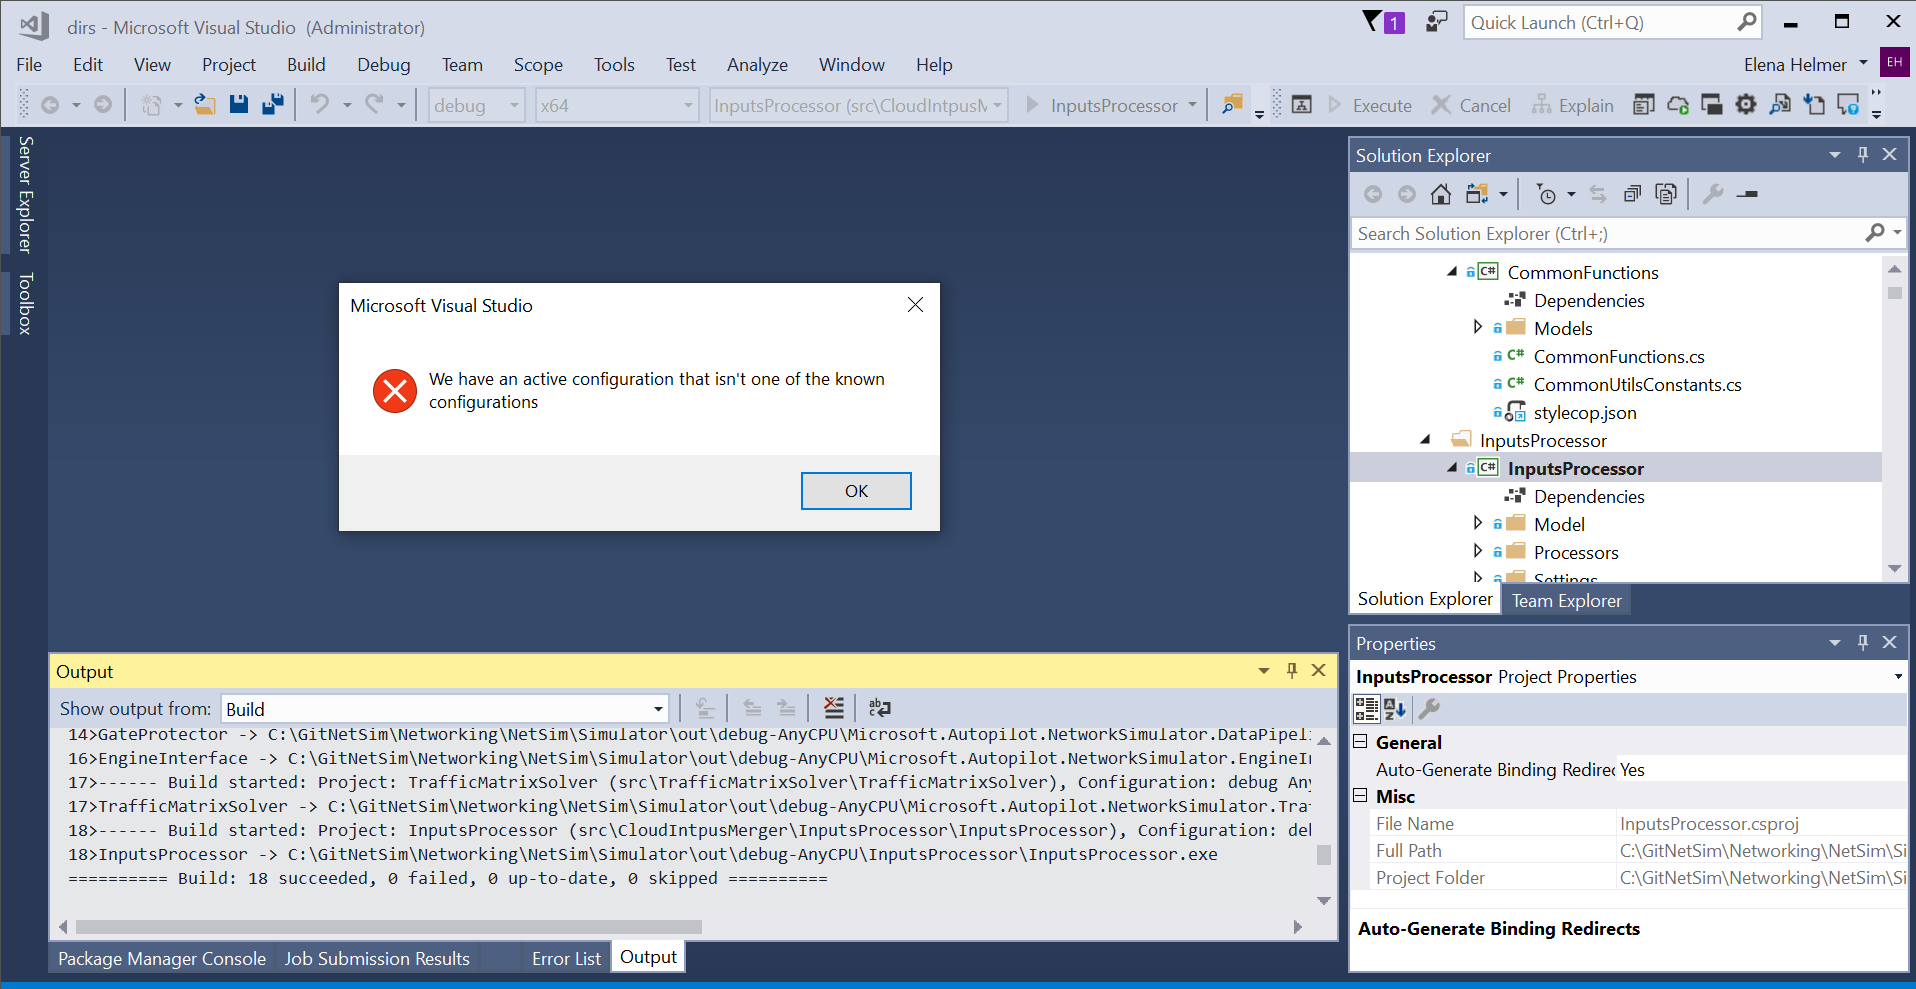Viewport: 1916px width, 989px height.
Task: Click the Solution Explorer Properties wrench icon
Action: tap(1713, 194)
